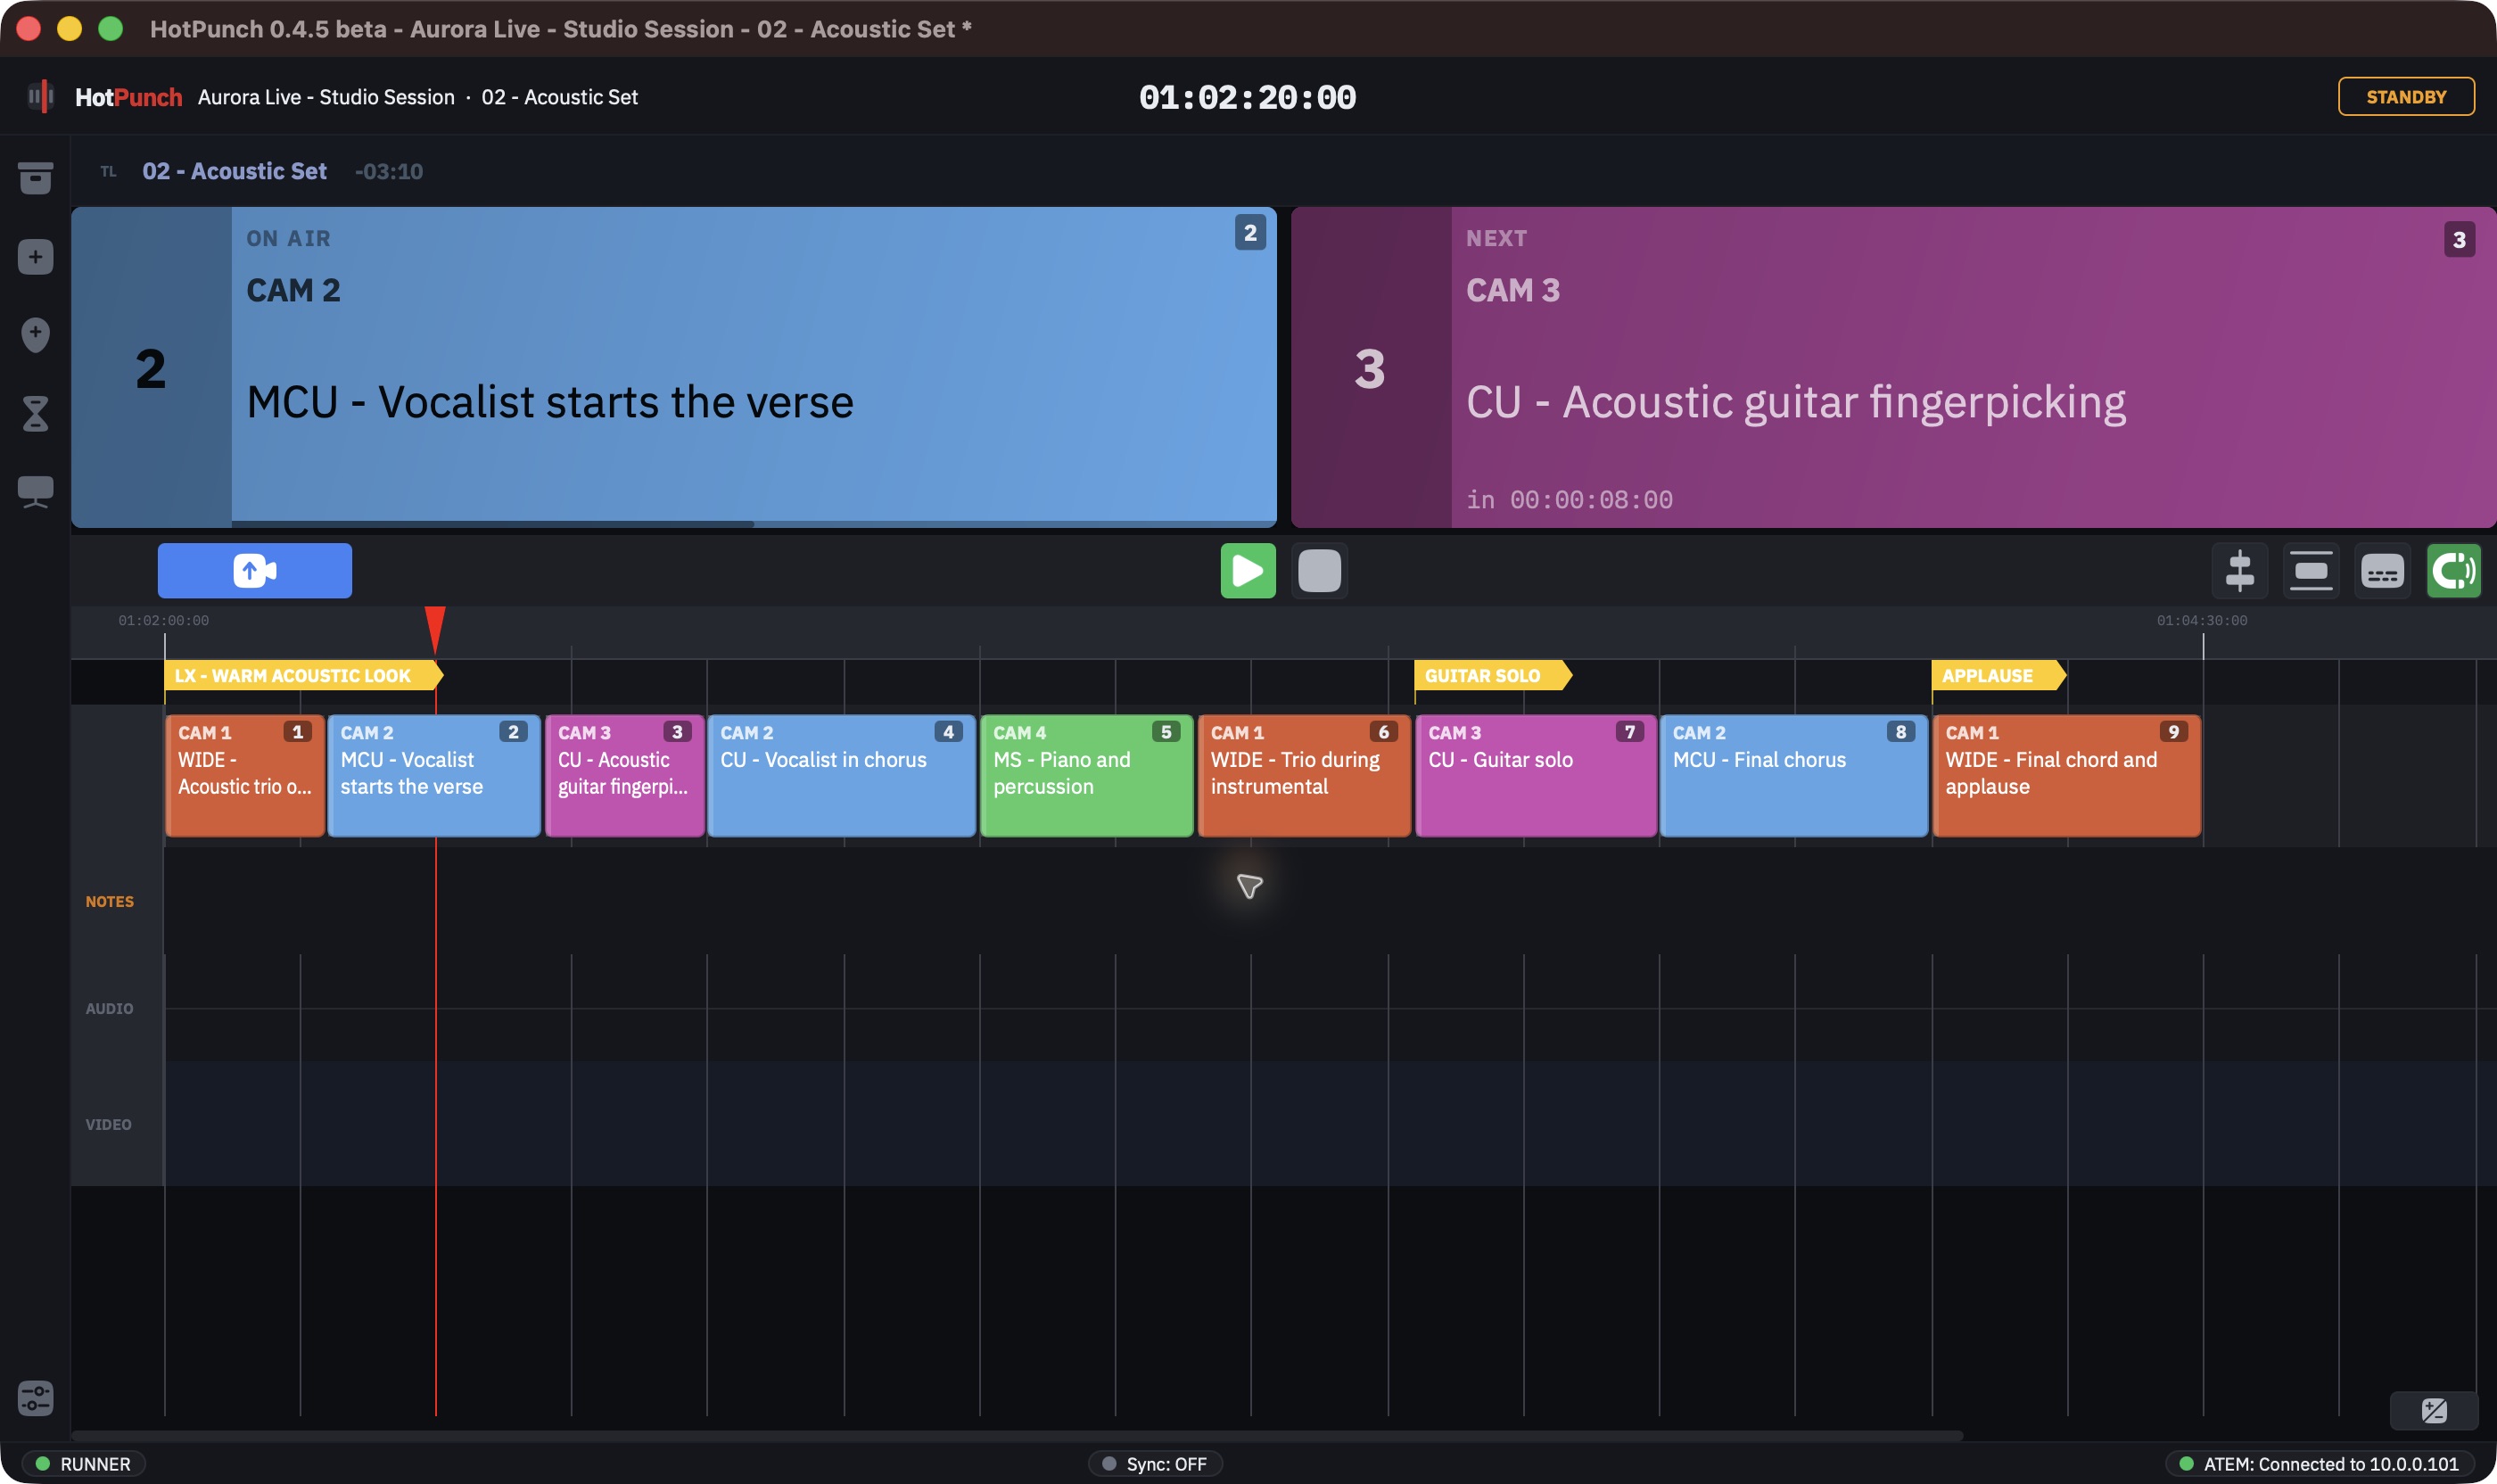2497x1484 pixels.
Task: Click the VIDEO track label
Action: pos(108,1124)
